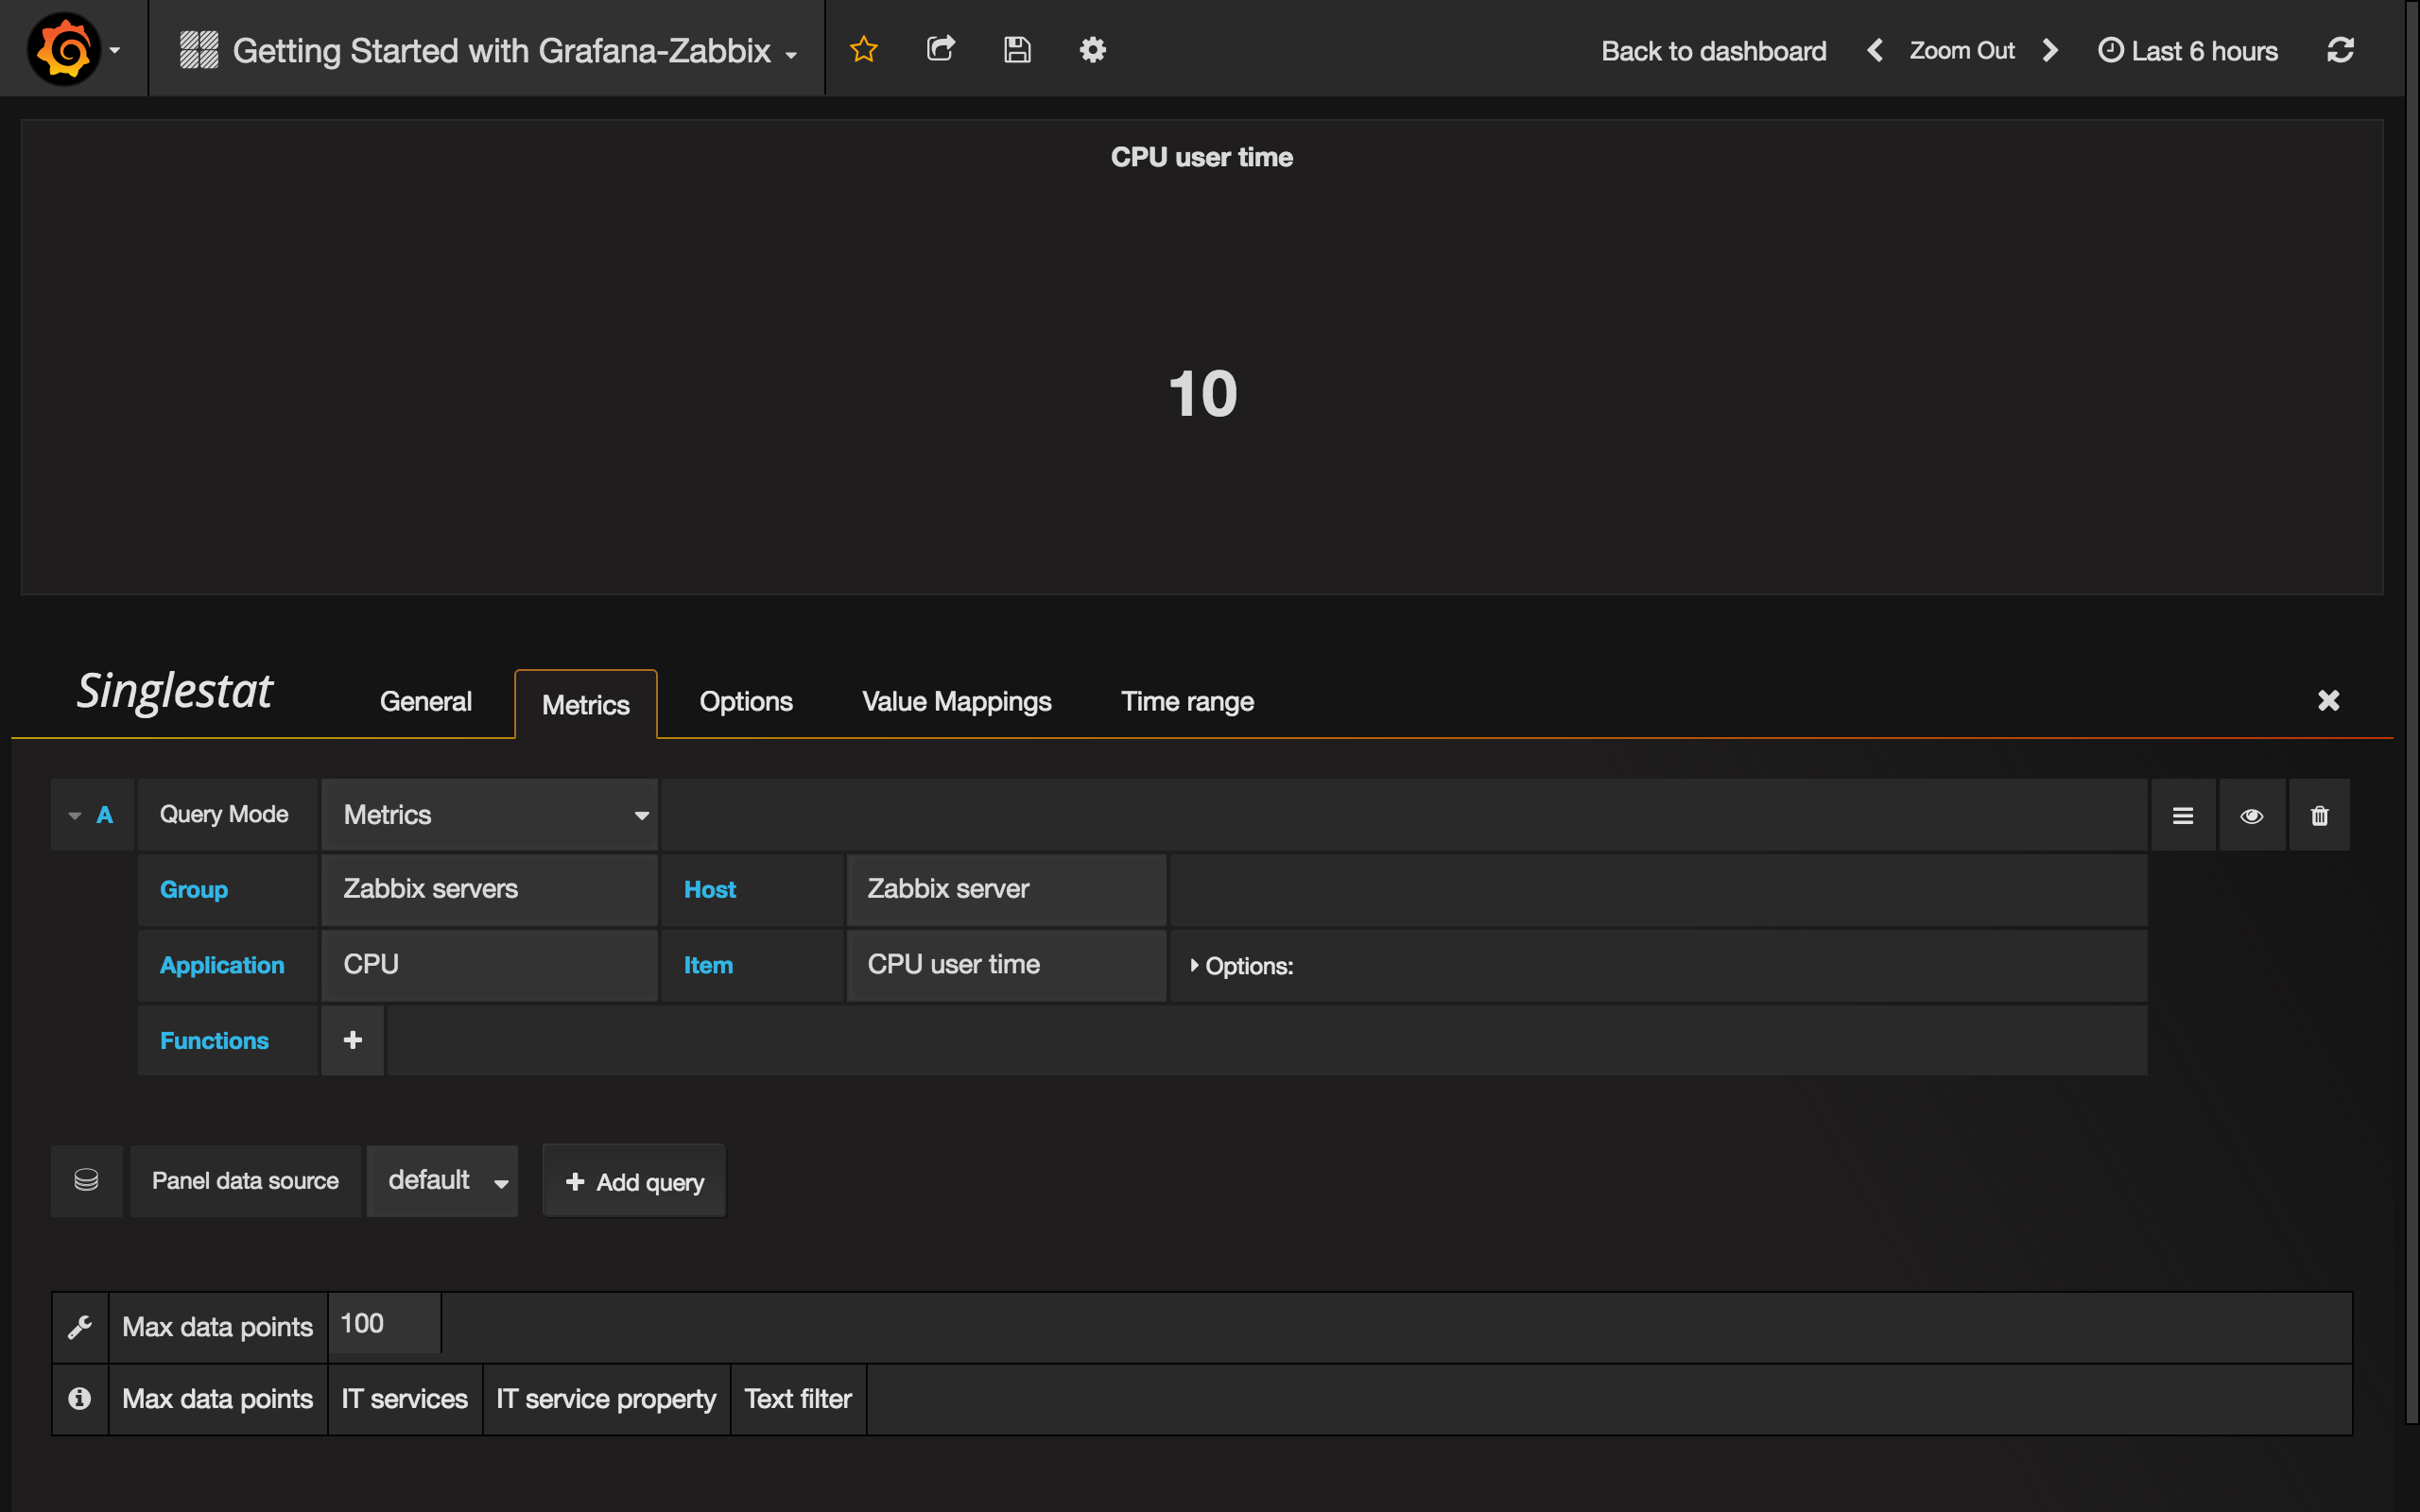Viewport: 2420px width, 1512px height.
Task: Click Back to dashboard link
Action: (1713, 50)
